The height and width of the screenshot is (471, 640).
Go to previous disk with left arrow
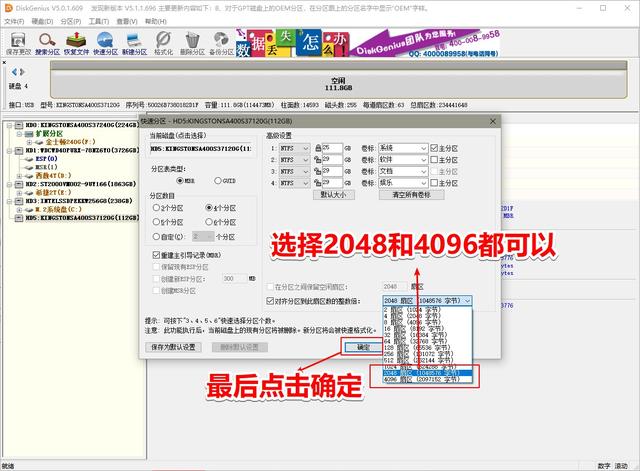tap(15, 72)
